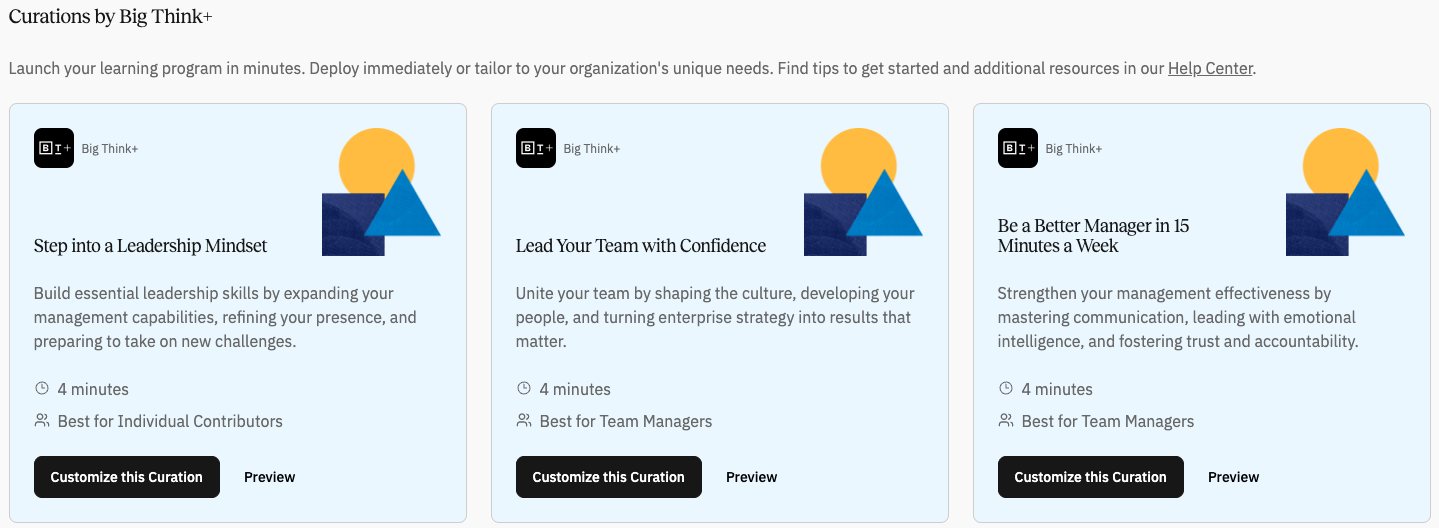Image resolution: width=1439 pixels, height=528 pixels.
Task: Open the Step into a Leadership Mindset title
Action: 151,246
